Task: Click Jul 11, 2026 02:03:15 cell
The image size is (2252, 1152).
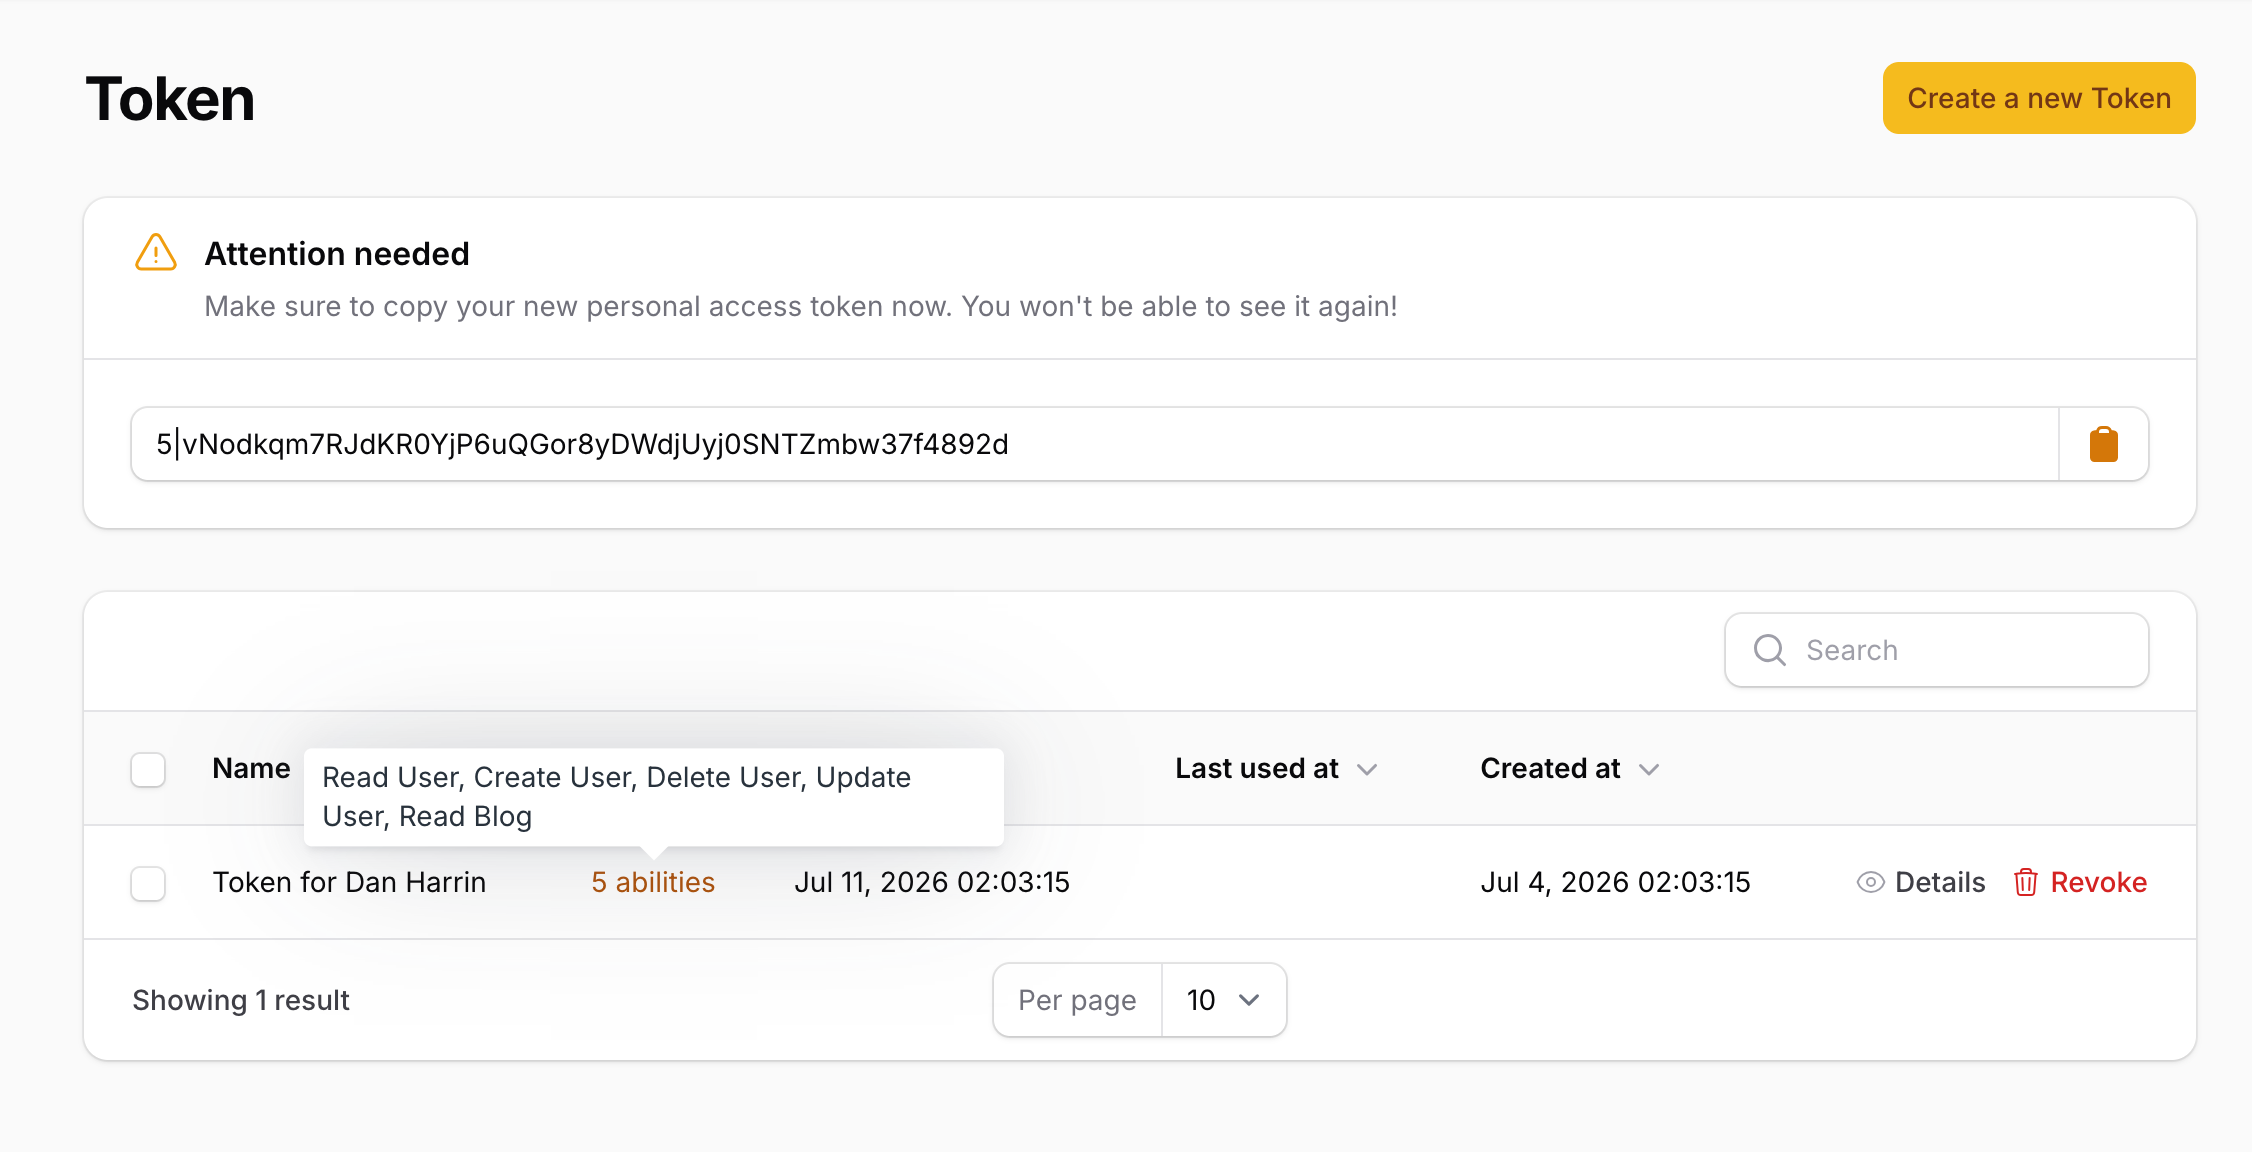Action: point(932,882)
